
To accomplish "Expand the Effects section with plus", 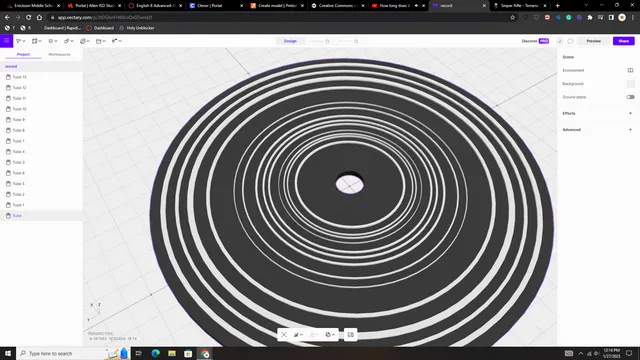I will click(x=630, y=113).
